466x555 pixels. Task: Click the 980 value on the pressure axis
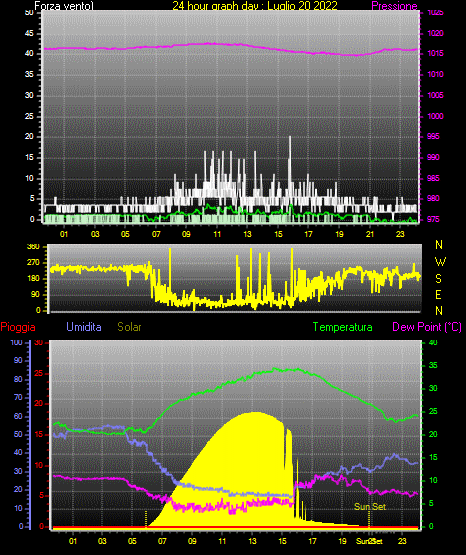pyautogui.click(x=433, y=198)
